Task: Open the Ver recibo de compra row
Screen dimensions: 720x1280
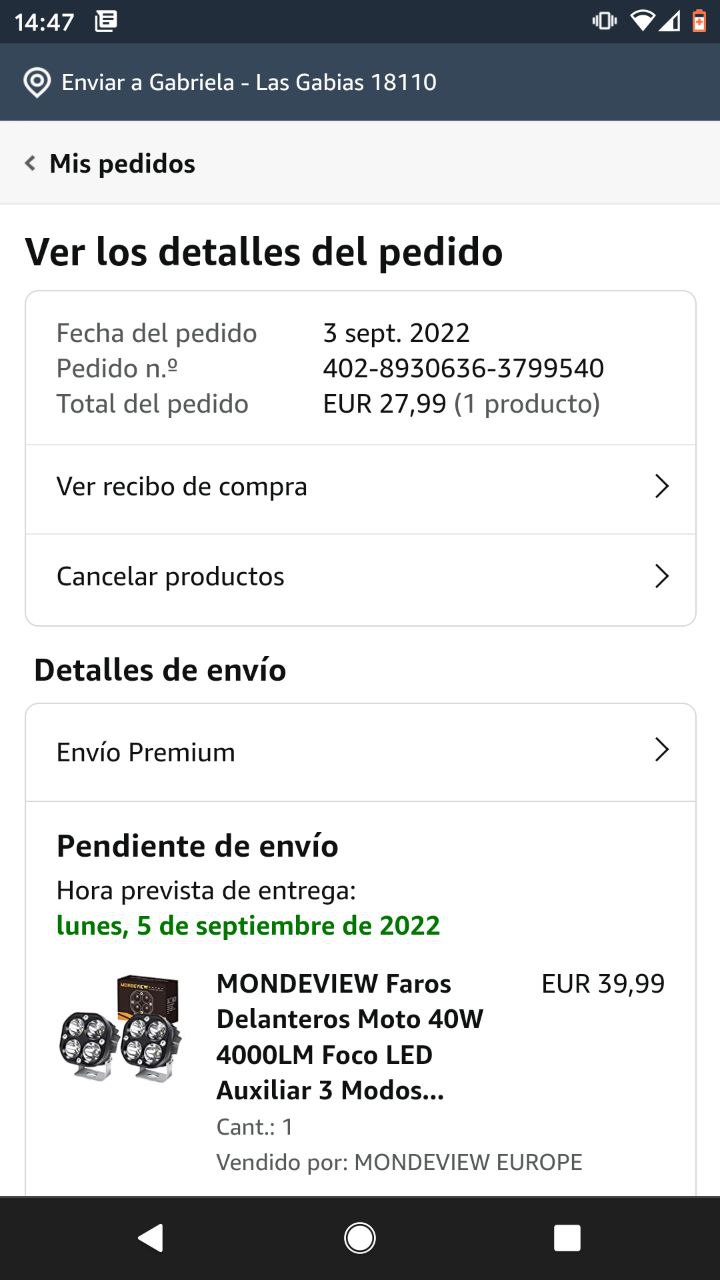Action: [x=182, y=487]
